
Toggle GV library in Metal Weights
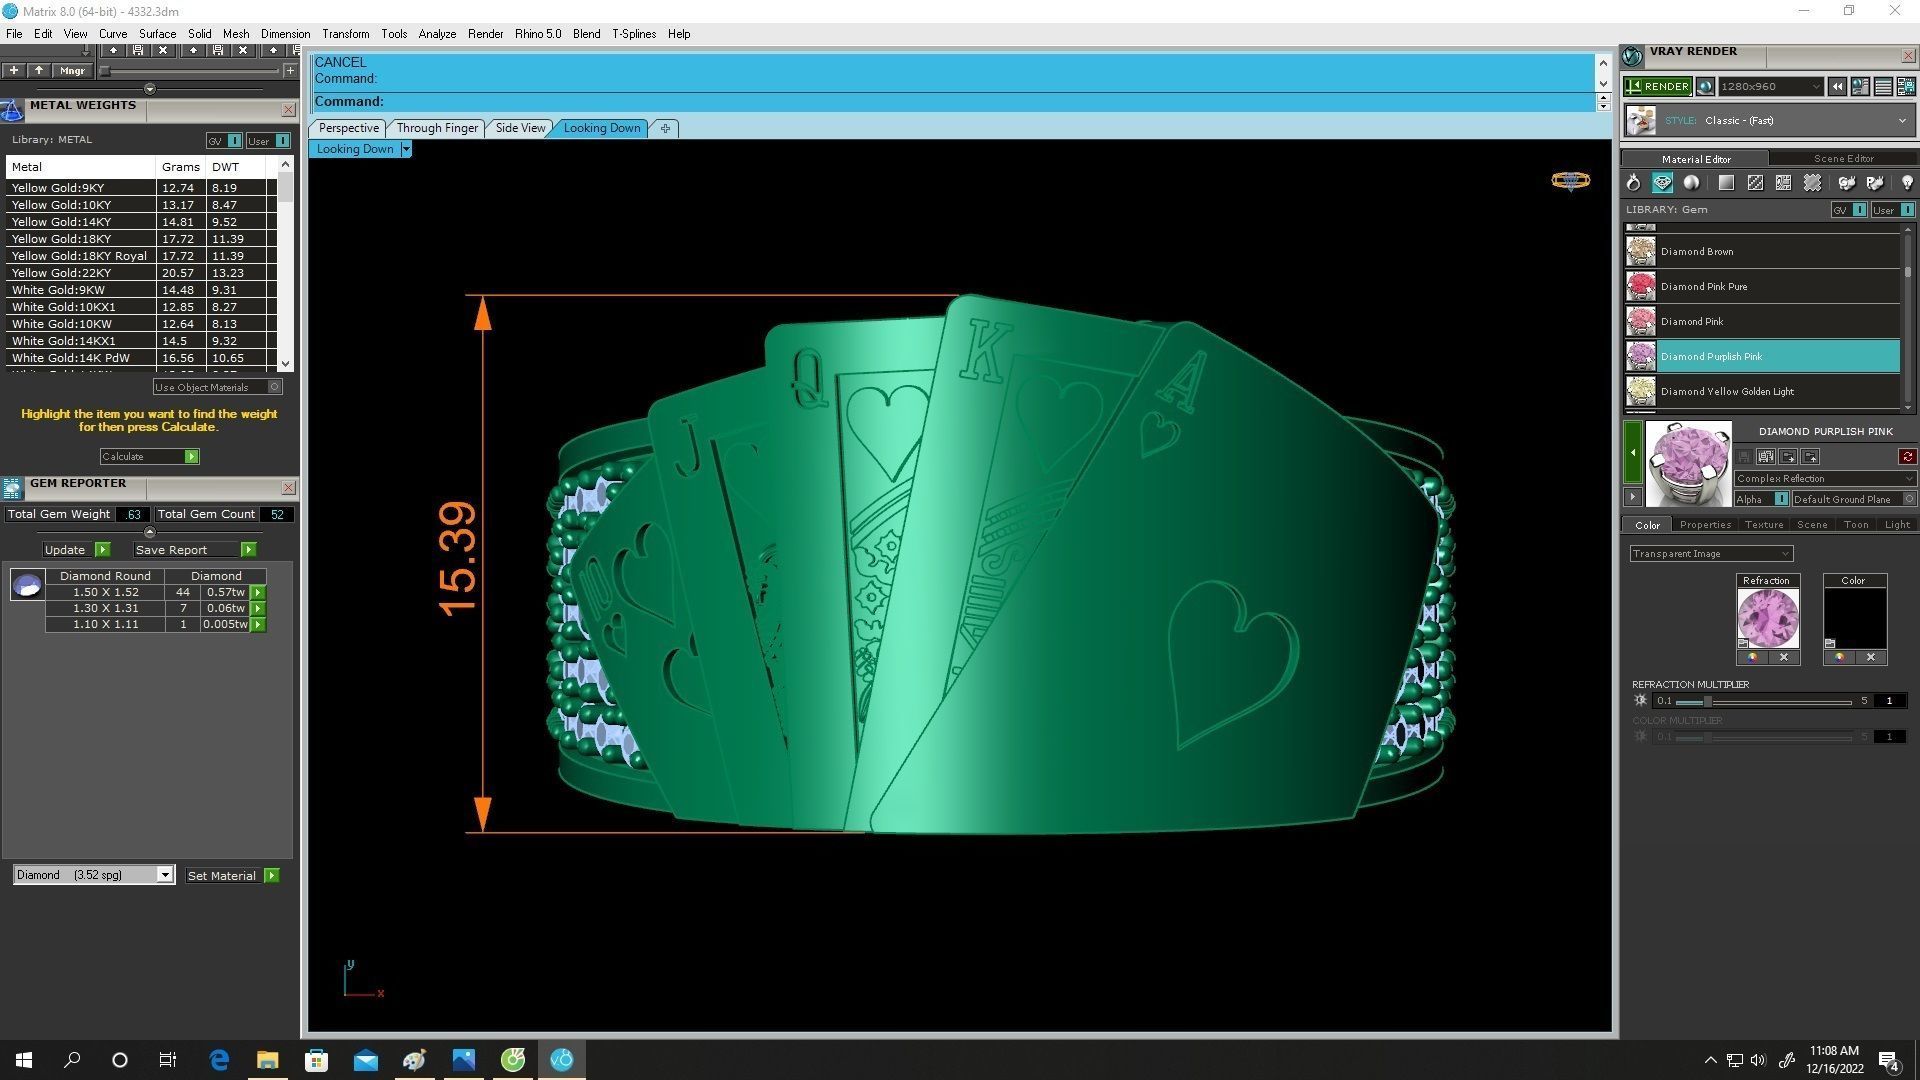pos(224,141)
